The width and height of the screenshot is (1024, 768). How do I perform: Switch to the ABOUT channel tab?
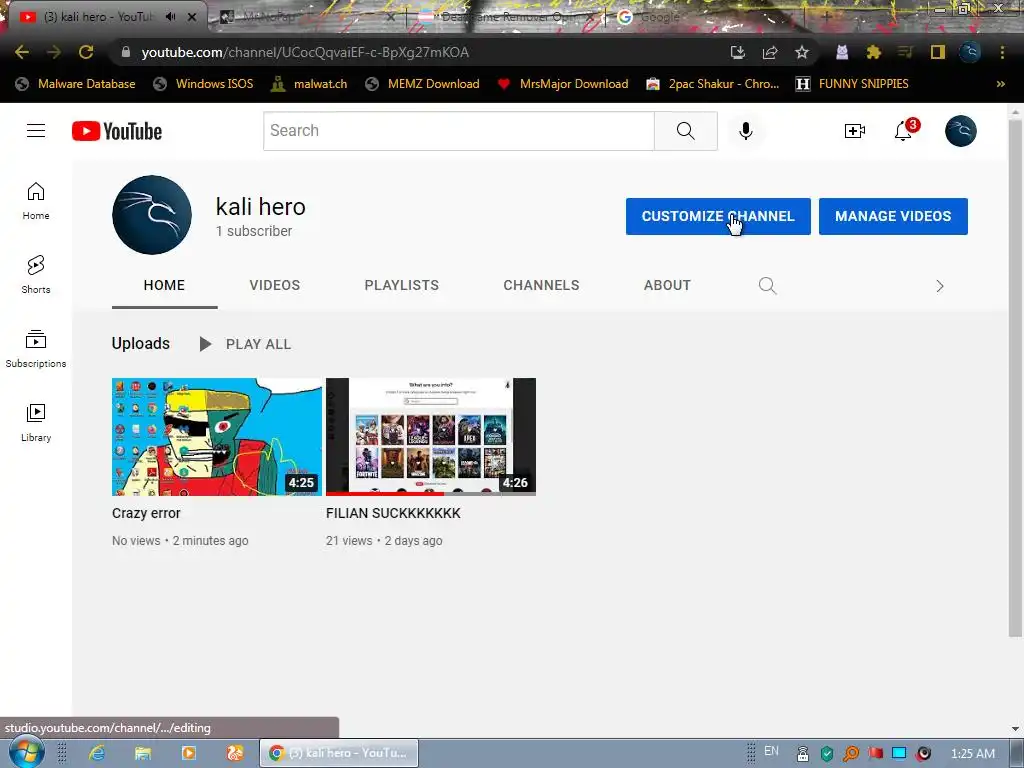coord(667,285)
